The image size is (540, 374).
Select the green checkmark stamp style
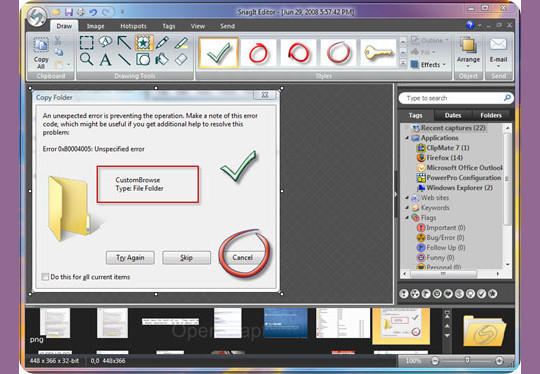coord(218,53)
